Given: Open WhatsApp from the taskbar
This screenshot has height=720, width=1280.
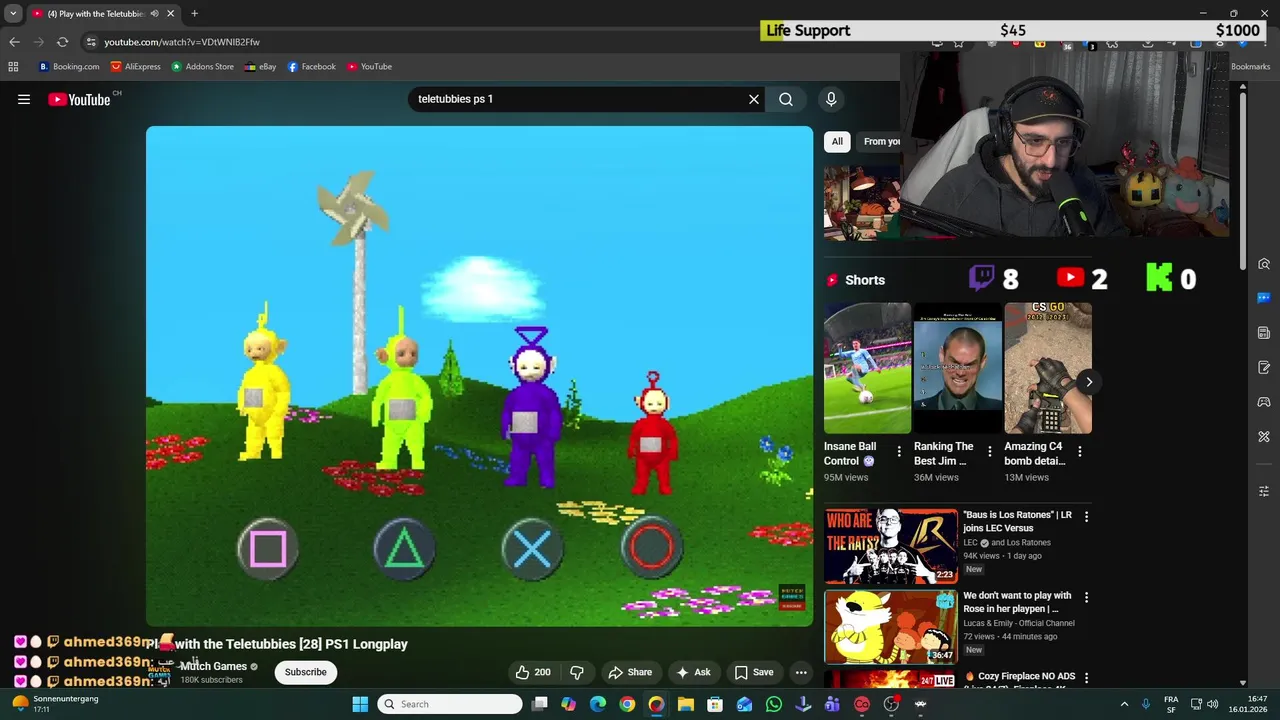Looking at the screenshot, I should click(x=774, y=704).
